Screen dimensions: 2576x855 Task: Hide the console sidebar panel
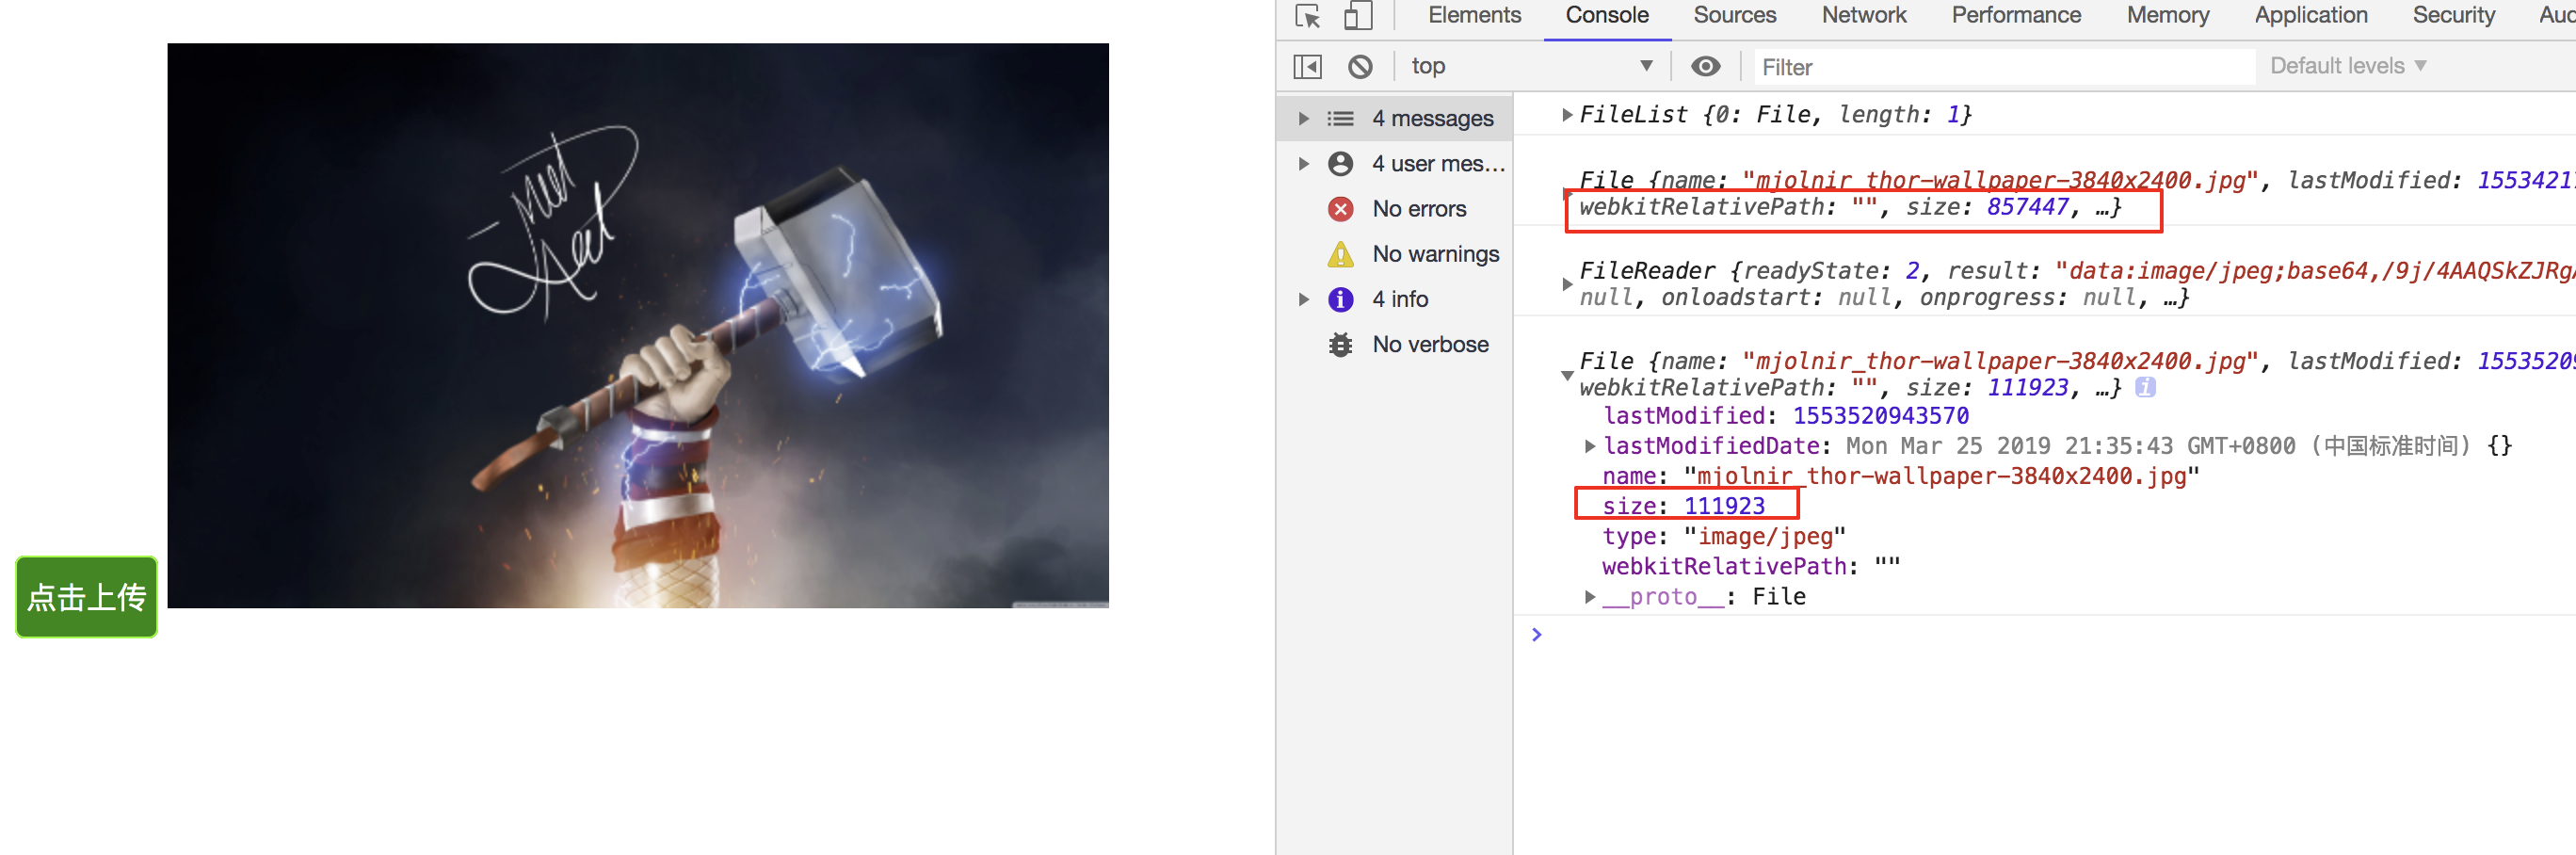coord(1307,67)
